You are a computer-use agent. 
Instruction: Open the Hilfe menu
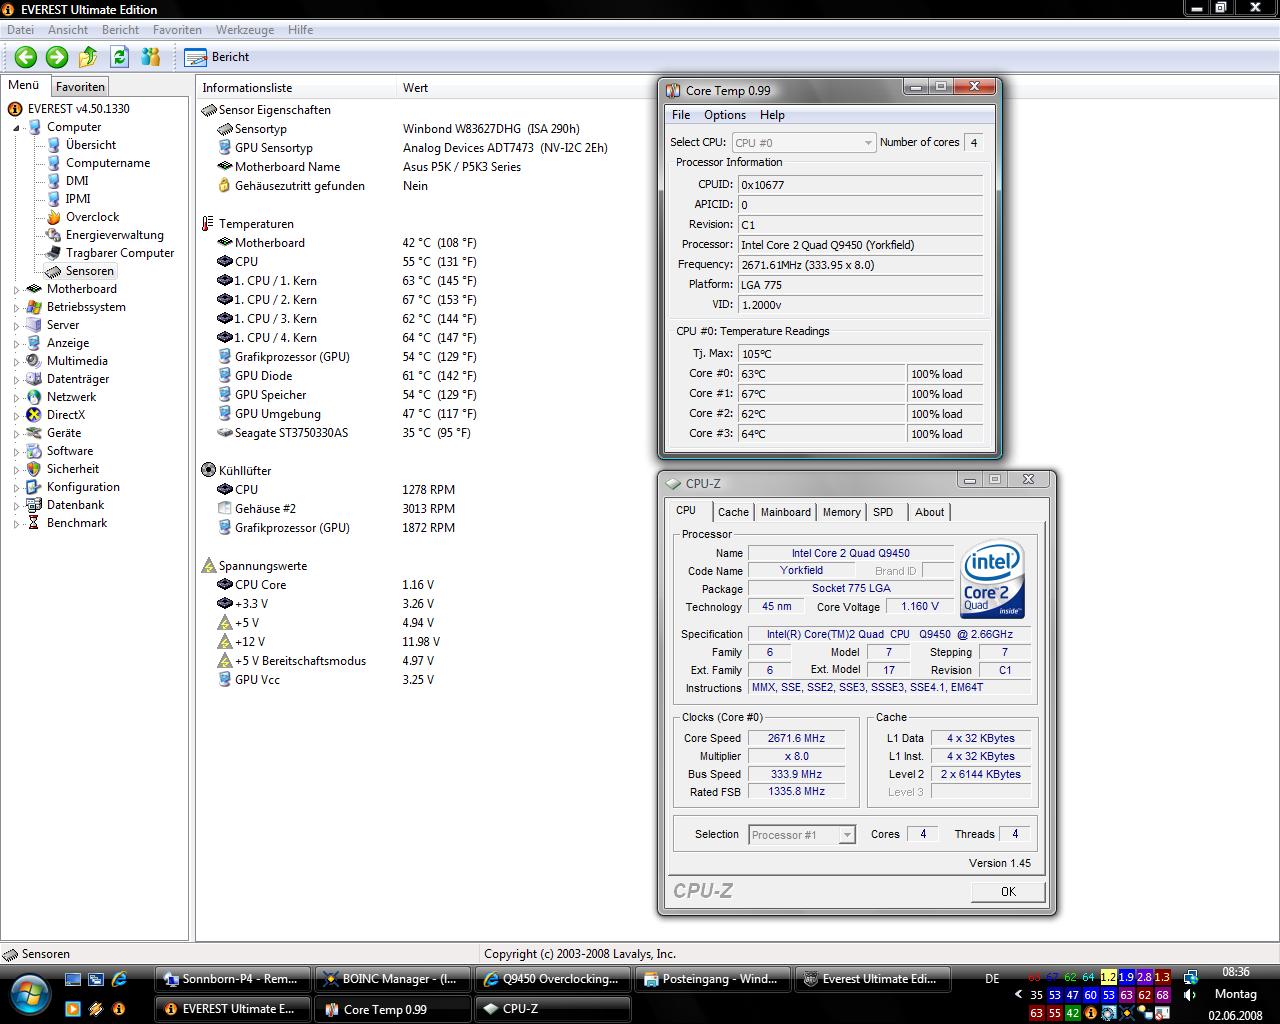click(300, 30)
